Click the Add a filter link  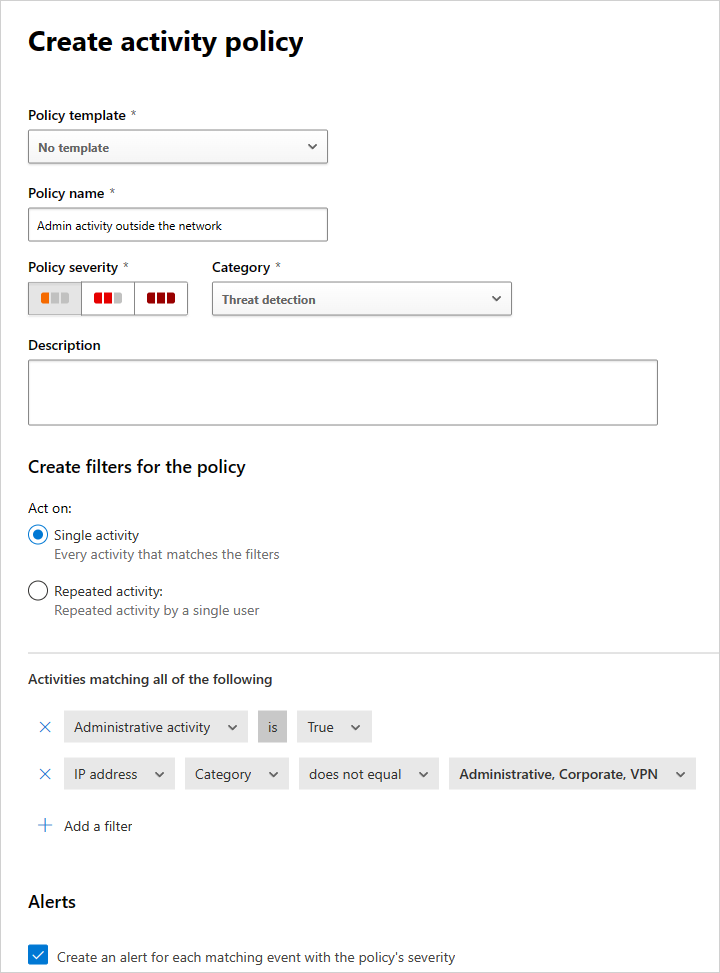pyautogui.click(x=97, y=825)
